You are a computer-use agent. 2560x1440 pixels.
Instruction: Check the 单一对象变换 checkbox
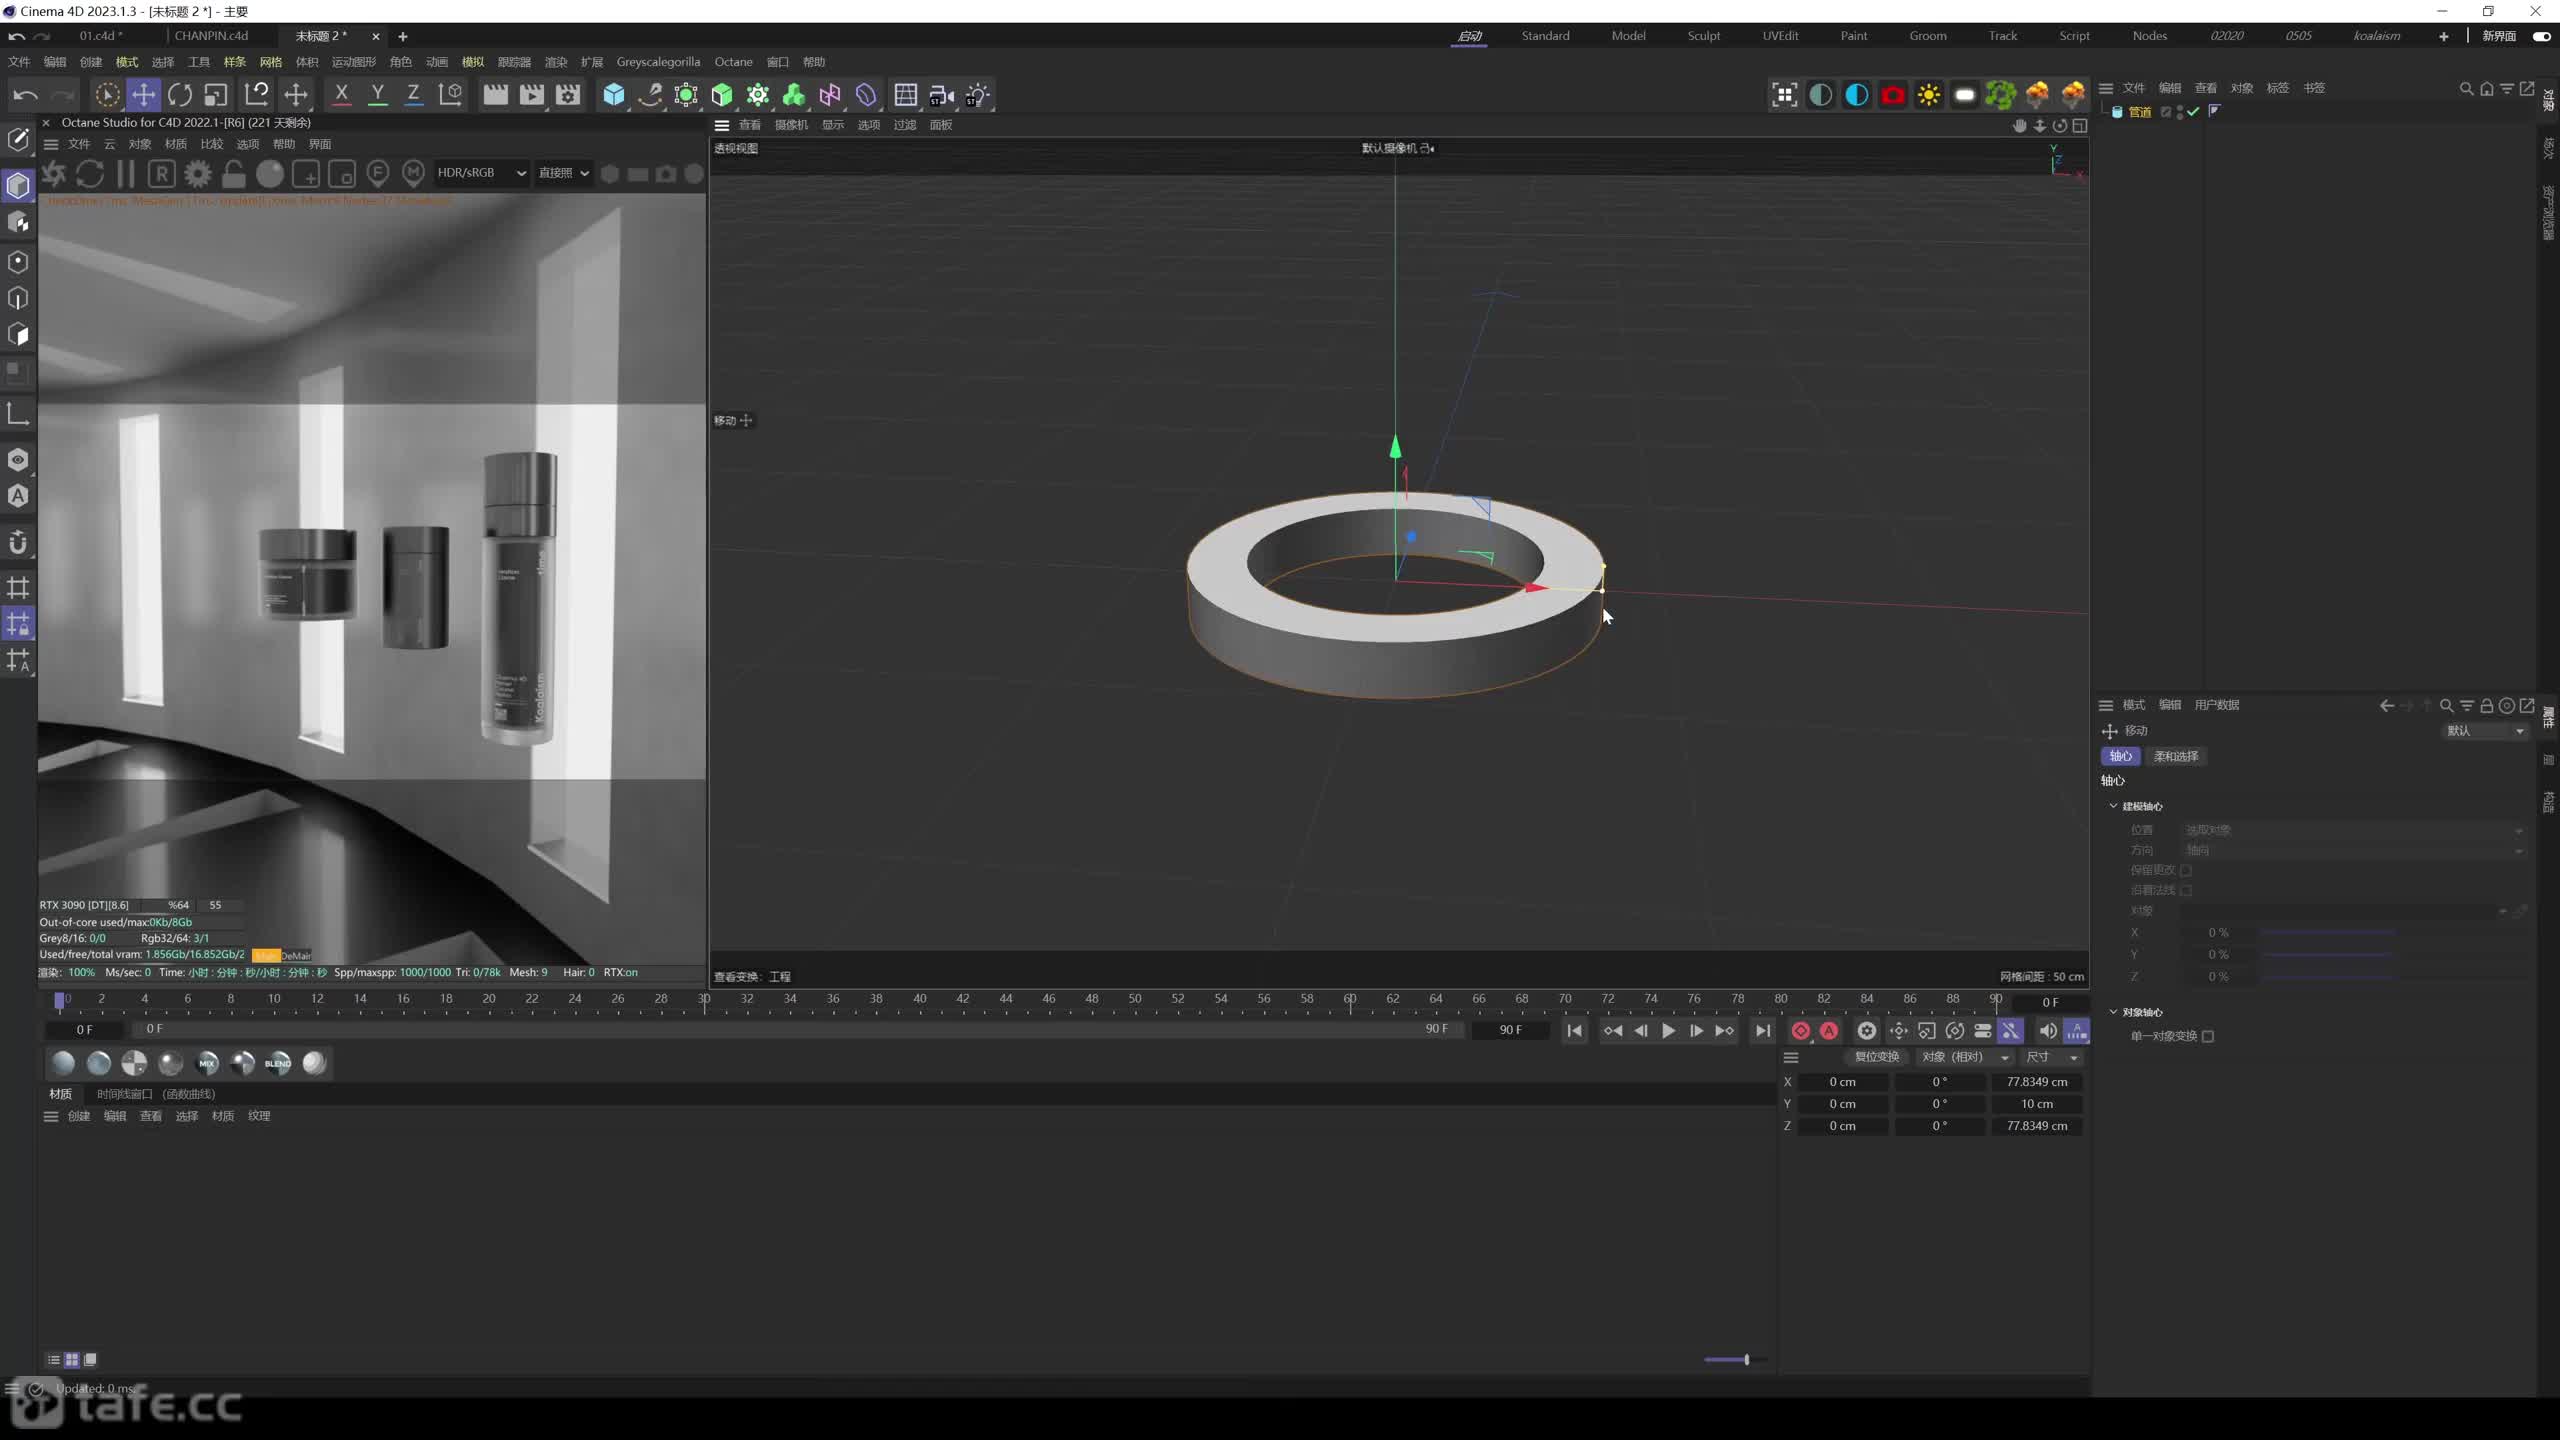(x=2208, y=1036)
